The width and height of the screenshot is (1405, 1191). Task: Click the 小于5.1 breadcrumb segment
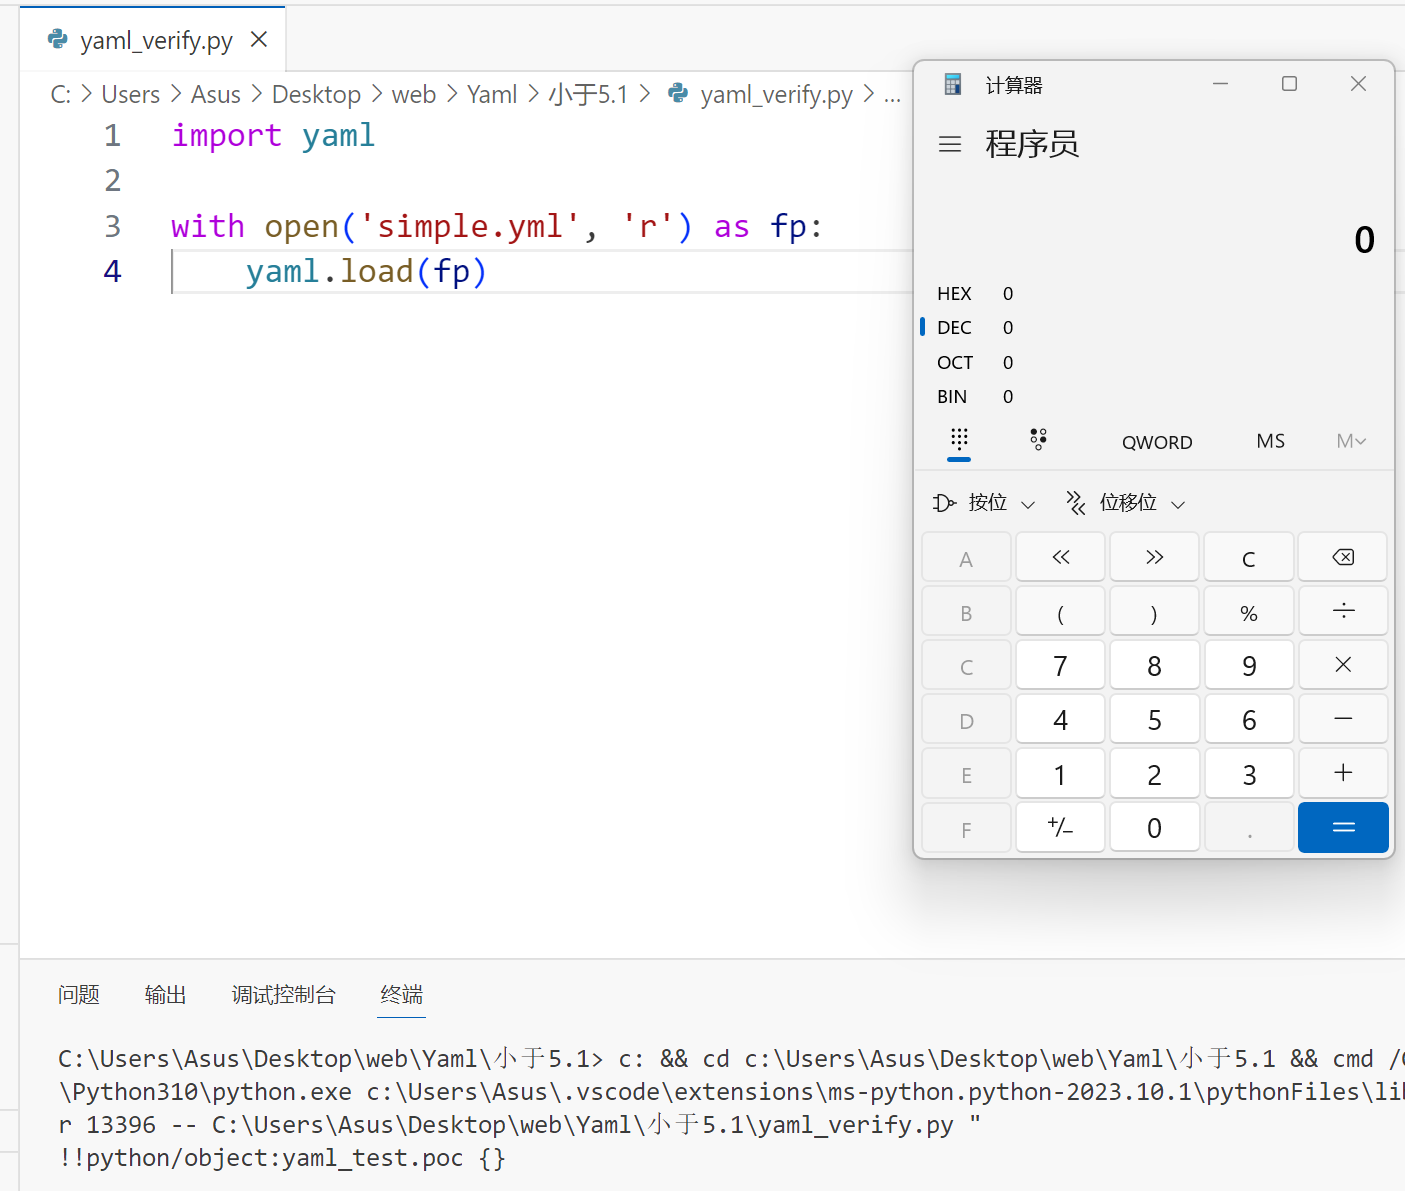tap(588, 95)
